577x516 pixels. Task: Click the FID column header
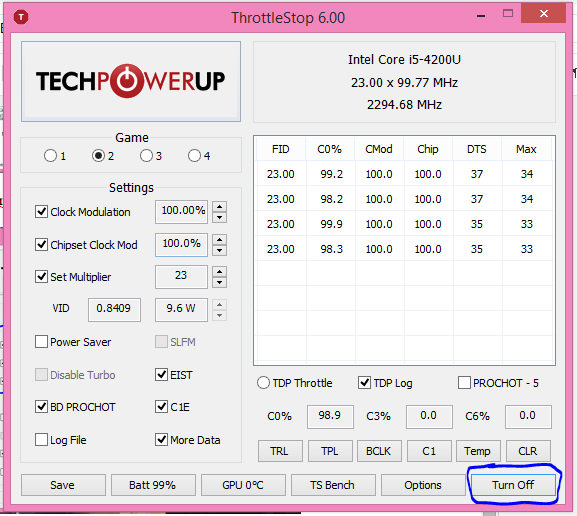[281, 149]
